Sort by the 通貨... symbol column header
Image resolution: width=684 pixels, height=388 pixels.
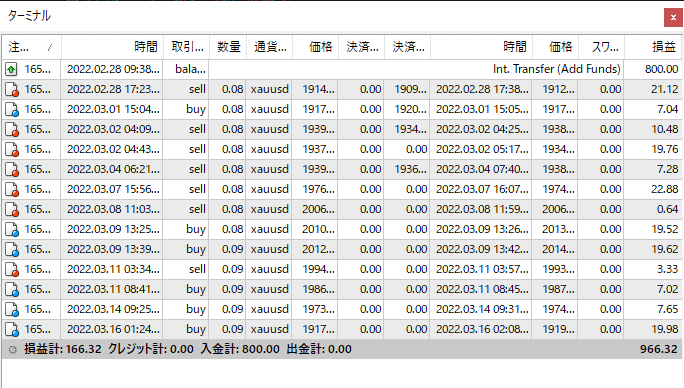[x=270, y=47]
